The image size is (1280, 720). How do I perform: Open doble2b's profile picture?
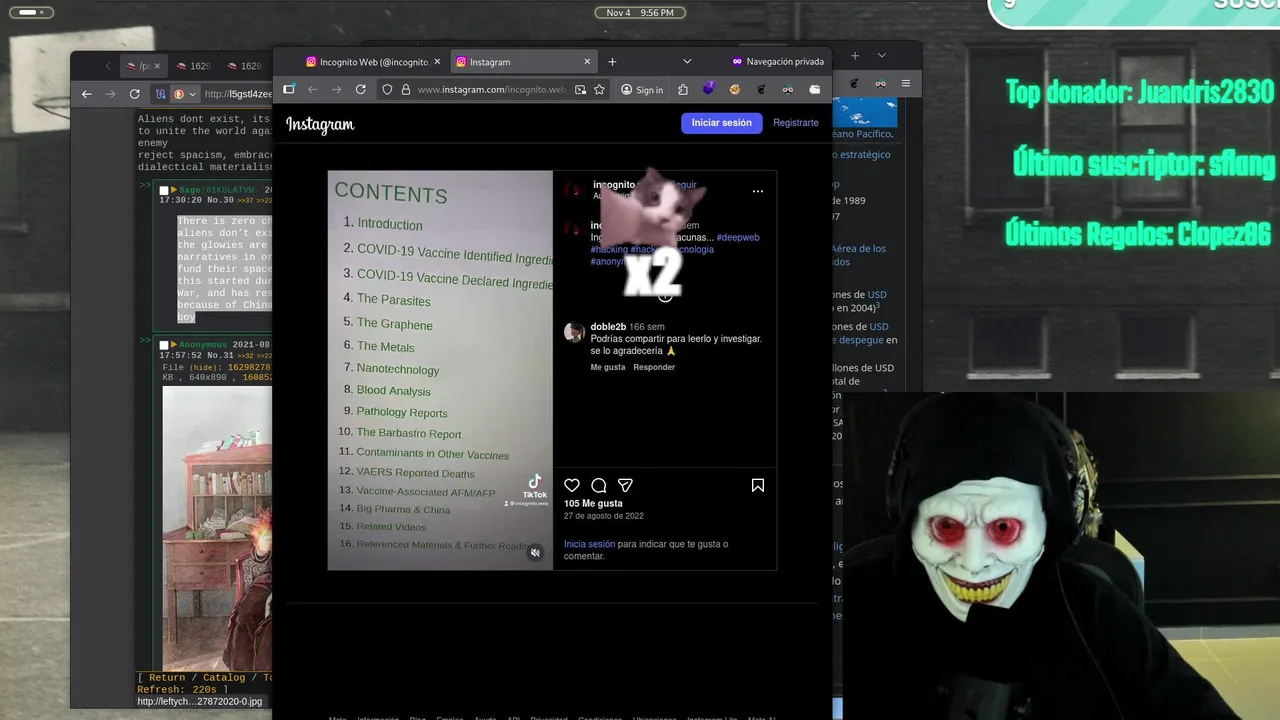point(574,333)
